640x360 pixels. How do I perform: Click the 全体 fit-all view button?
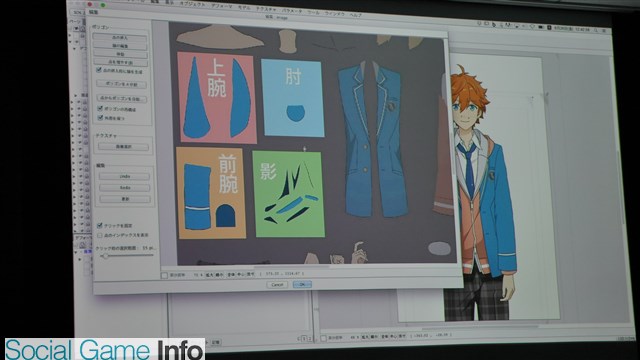tap(231, 275)
